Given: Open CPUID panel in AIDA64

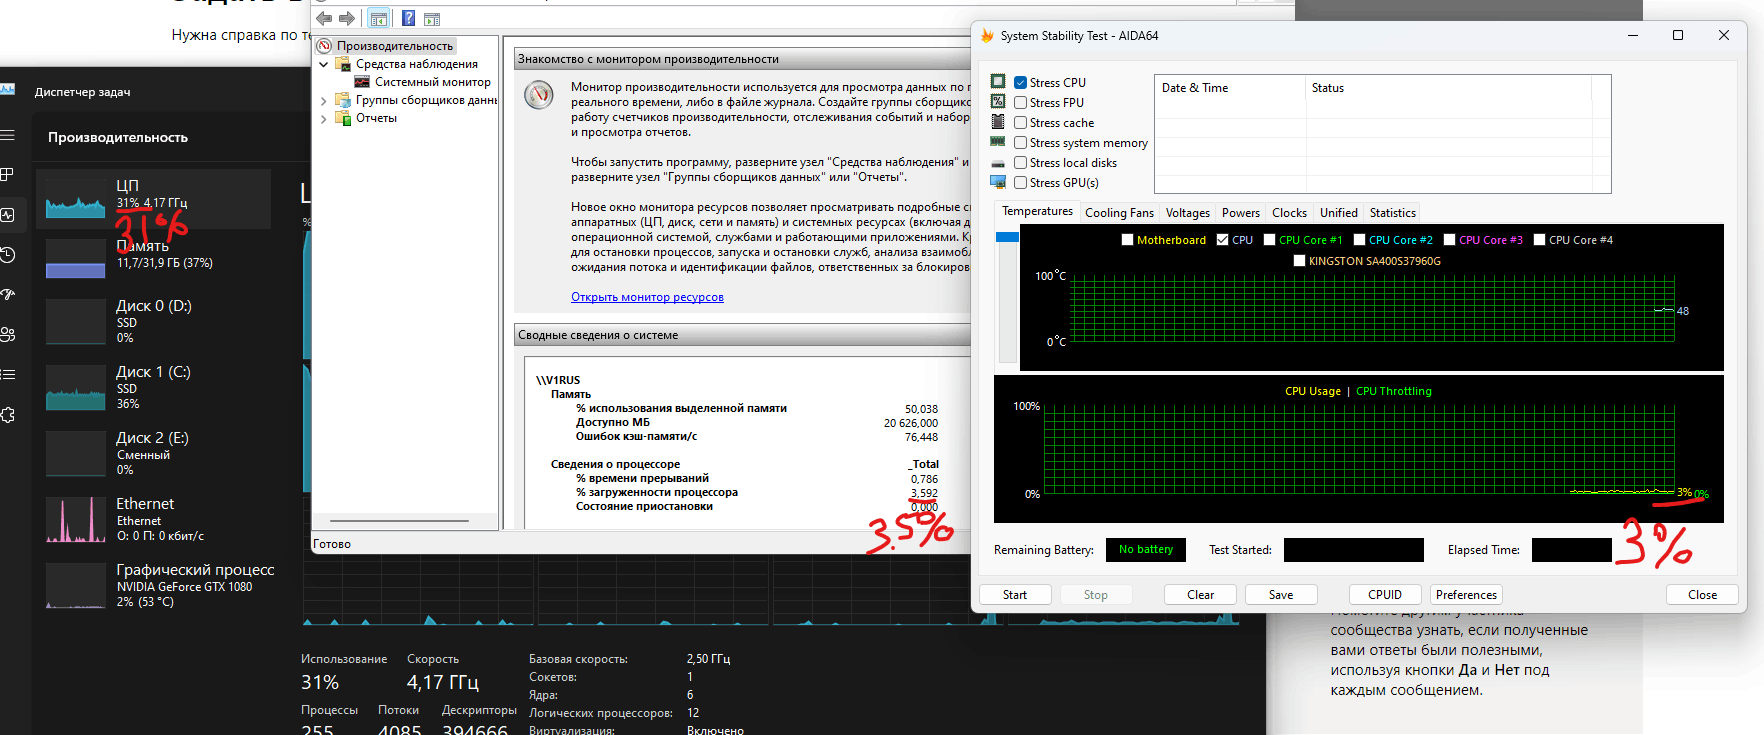Looking at the screenshot, I should click(1385, 595).
